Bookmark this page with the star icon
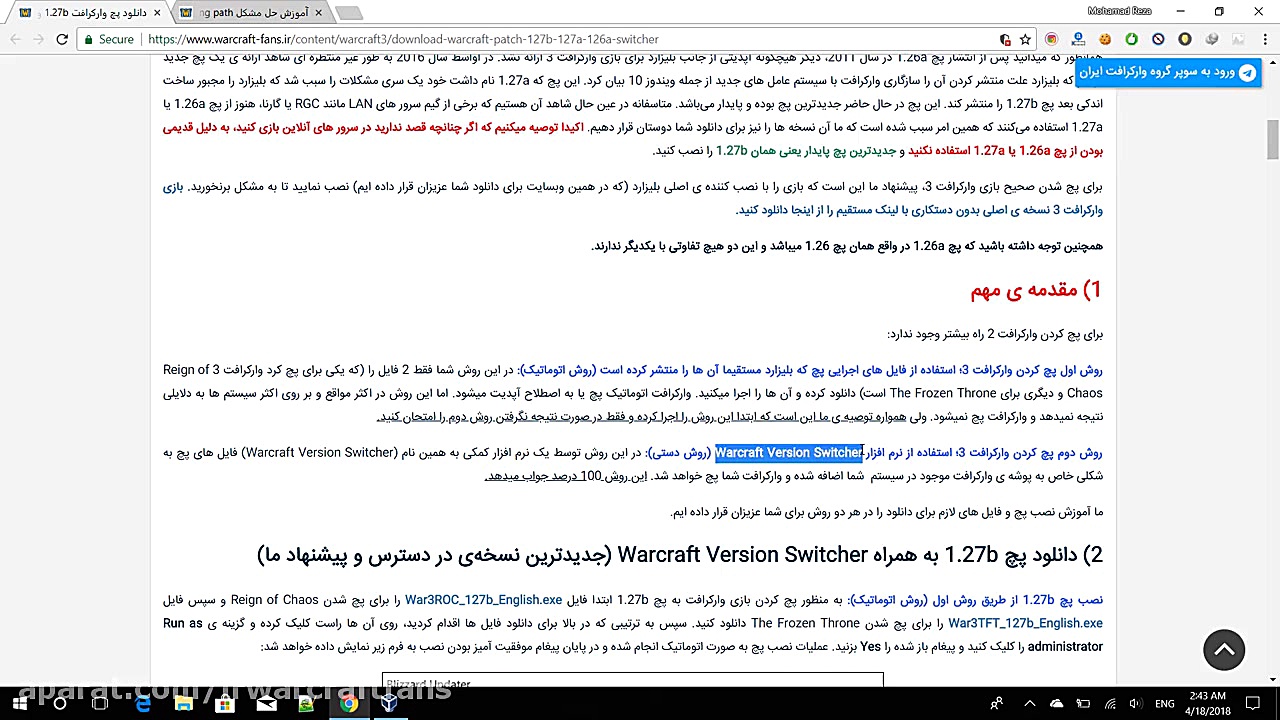This screenshot has width=1280, height=720. coord(1025,39)
